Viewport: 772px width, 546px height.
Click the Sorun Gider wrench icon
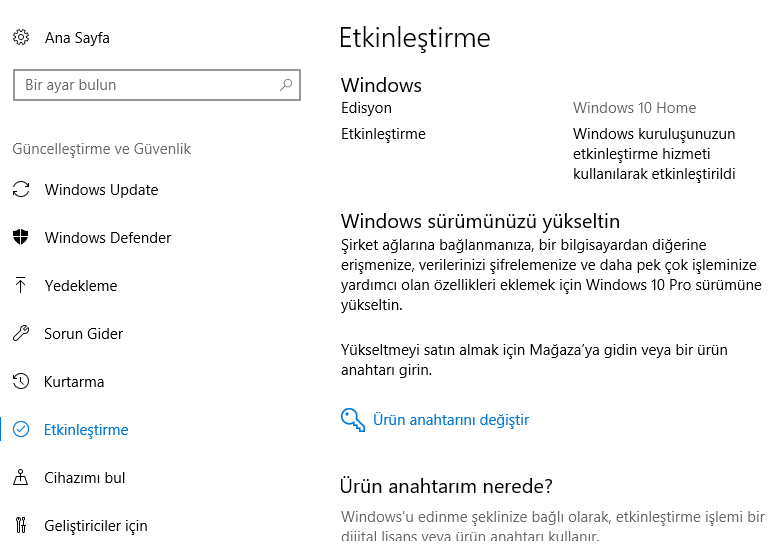21,334
